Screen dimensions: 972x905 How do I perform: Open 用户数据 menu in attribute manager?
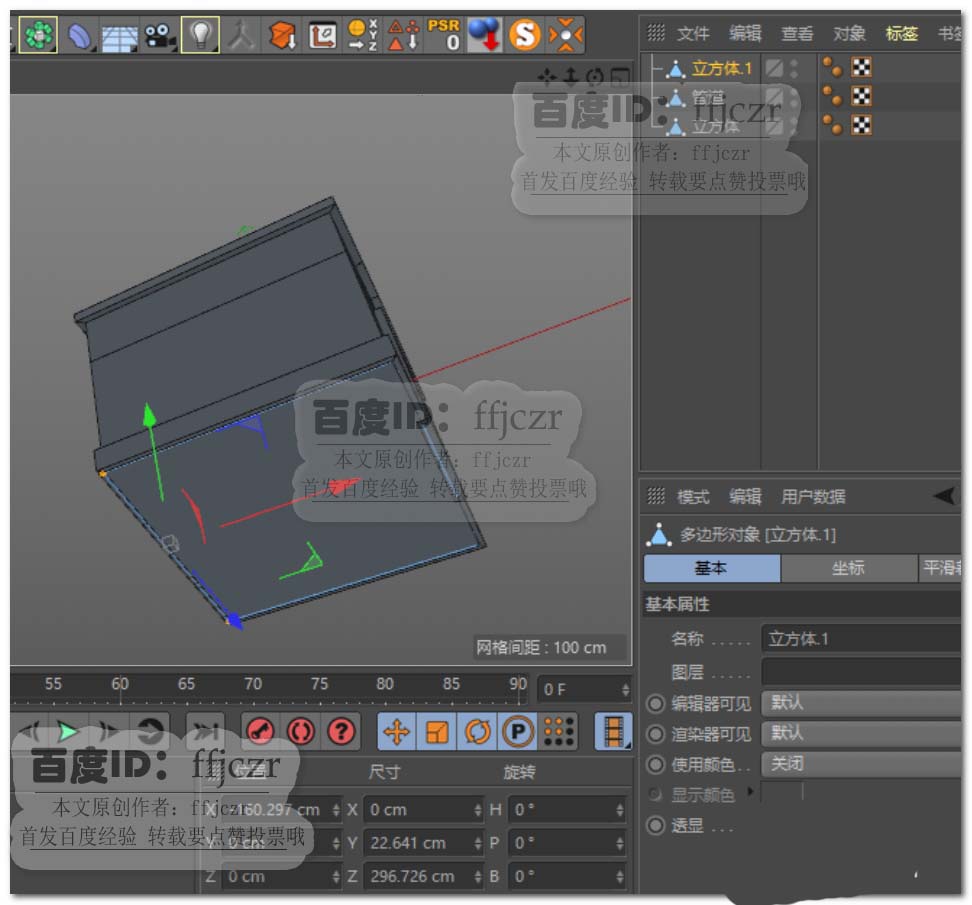pos(813,497)
